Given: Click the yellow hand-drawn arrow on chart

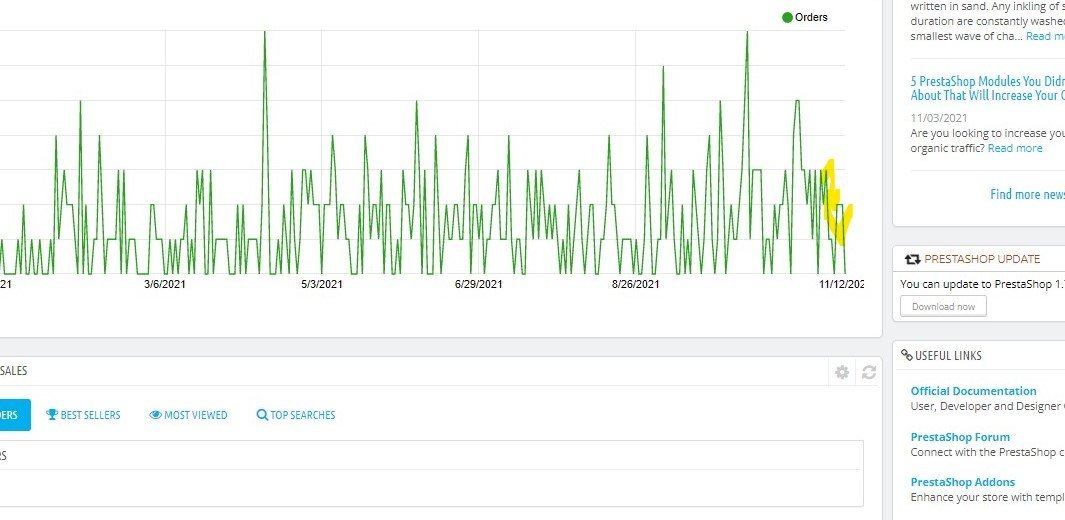Looking at the screenshot, I should (x=836, y=202).
